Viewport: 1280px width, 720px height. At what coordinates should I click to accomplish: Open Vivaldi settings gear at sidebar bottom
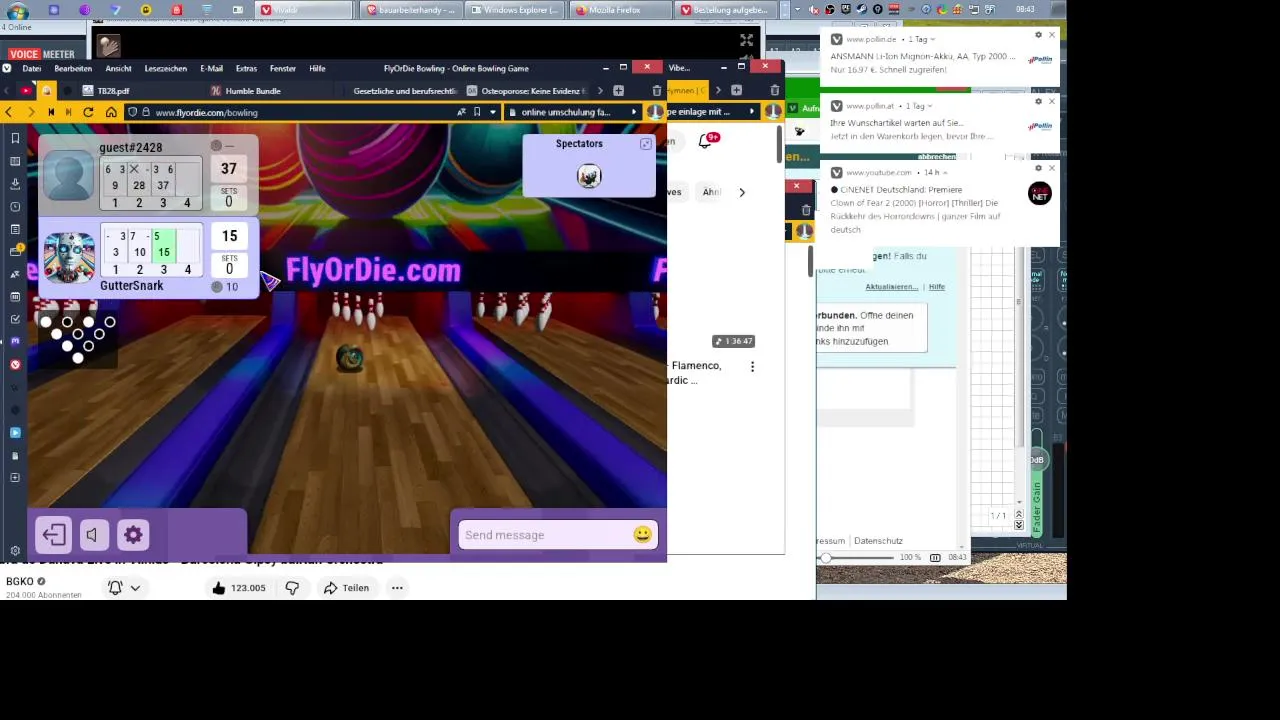point(15,551)
